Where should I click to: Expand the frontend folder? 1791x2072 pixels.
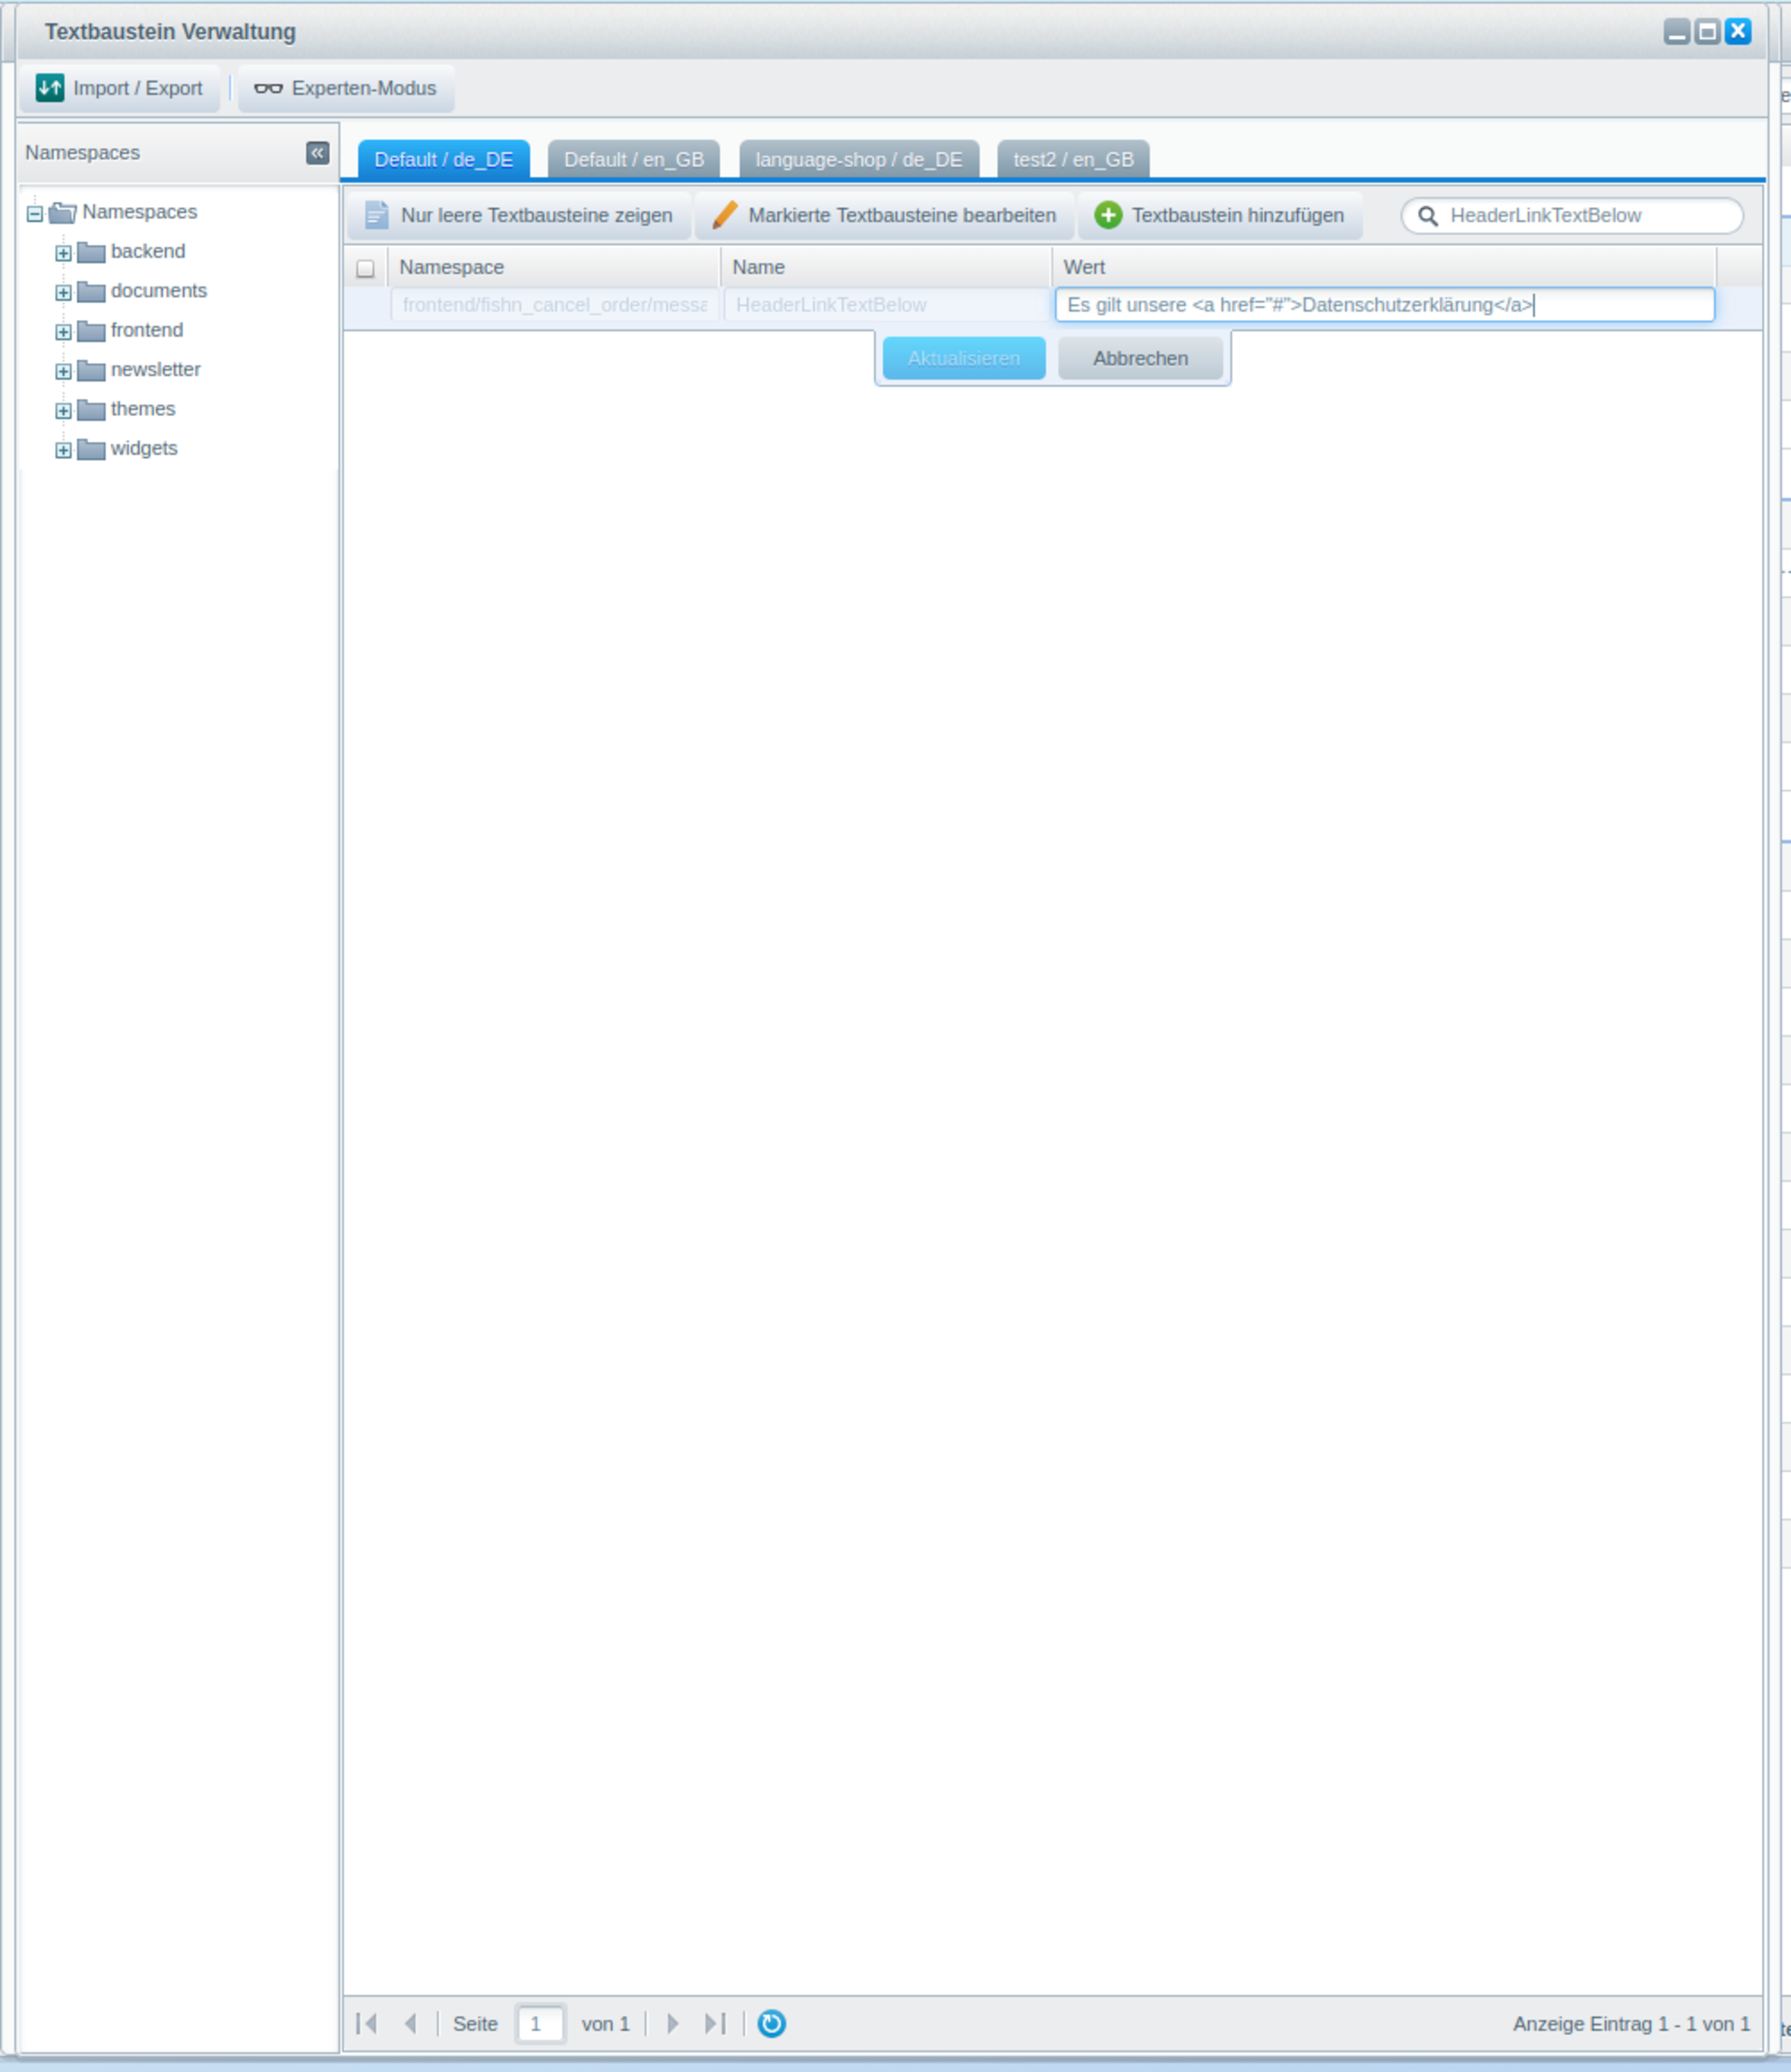63,332
